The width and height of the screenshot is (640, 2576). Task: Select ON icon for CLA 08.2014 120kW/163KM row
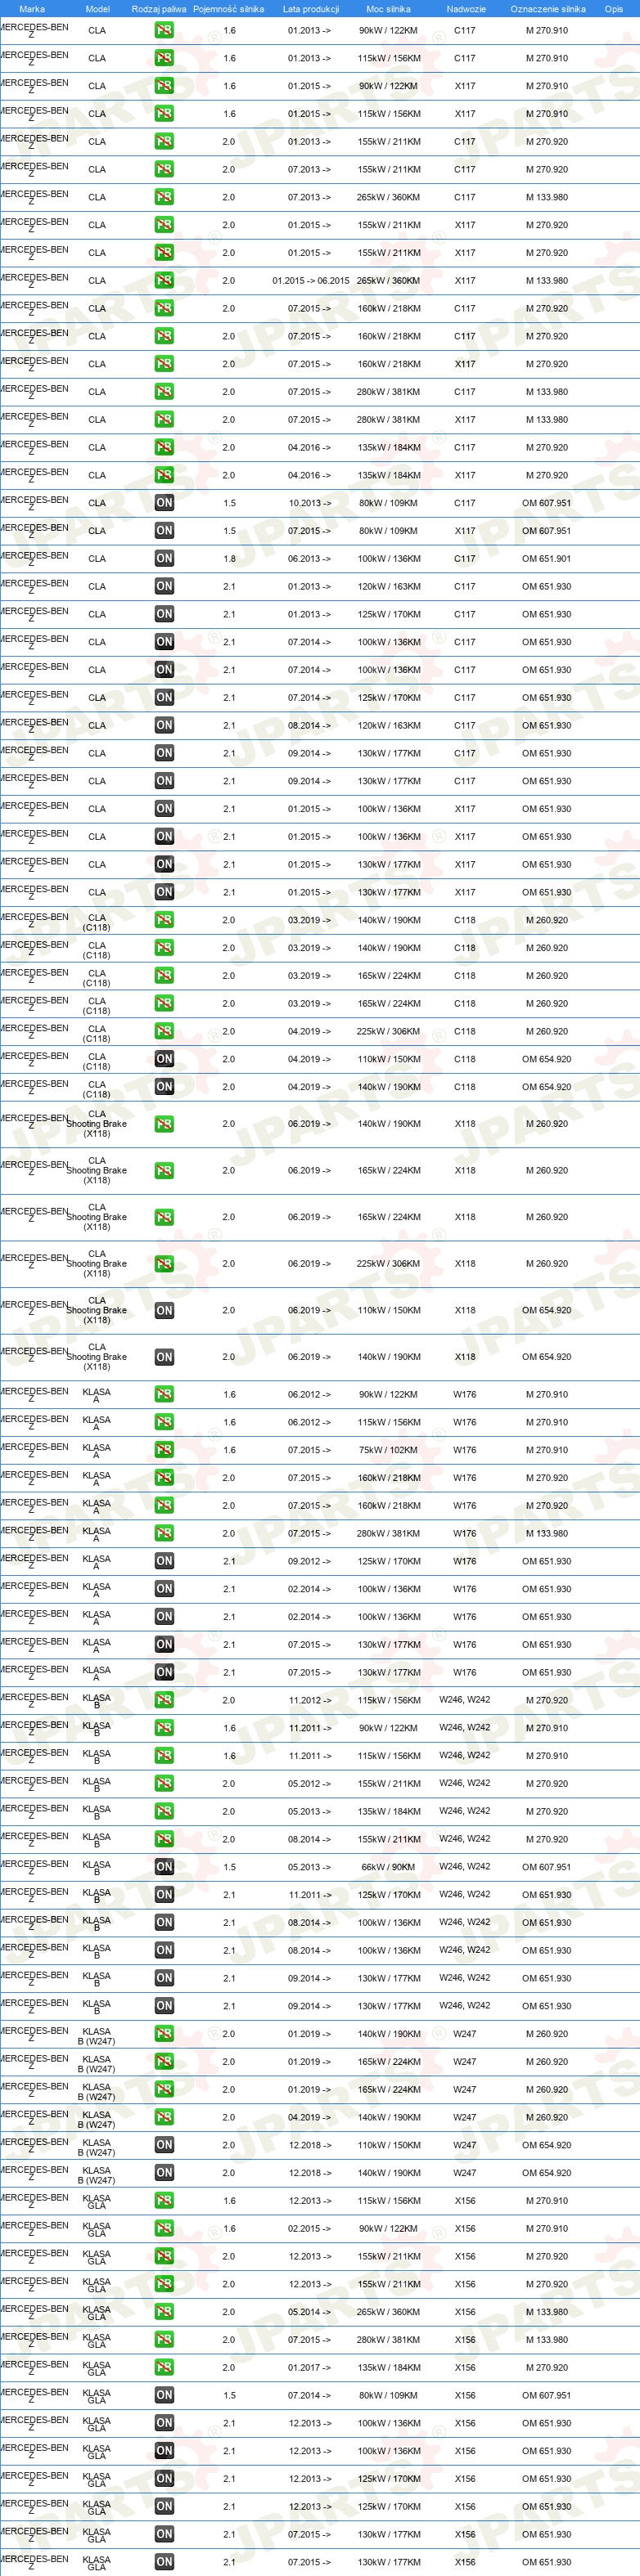point(164,726)
